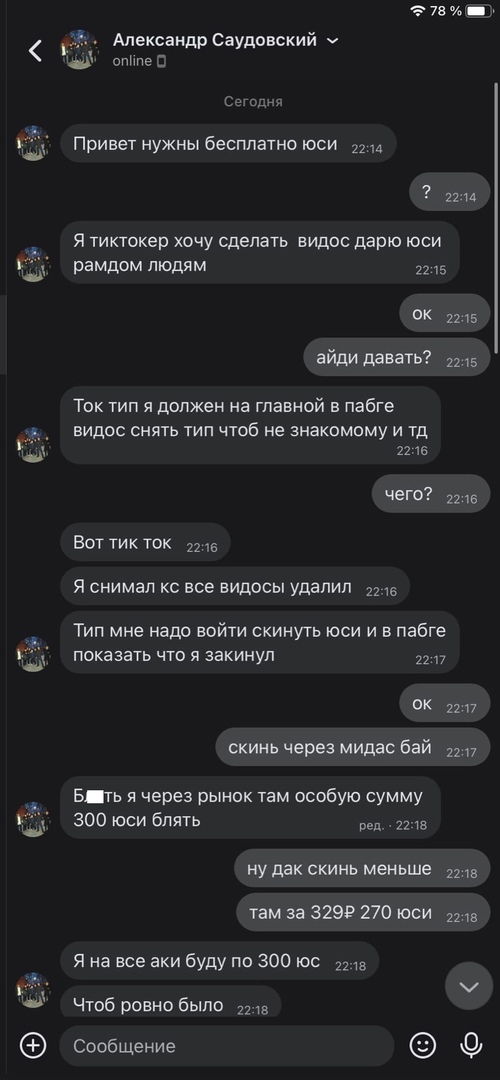Open the contact avatar in the header
The width and height of the screenshot is (500, 1080).
(x=79, y=50)
